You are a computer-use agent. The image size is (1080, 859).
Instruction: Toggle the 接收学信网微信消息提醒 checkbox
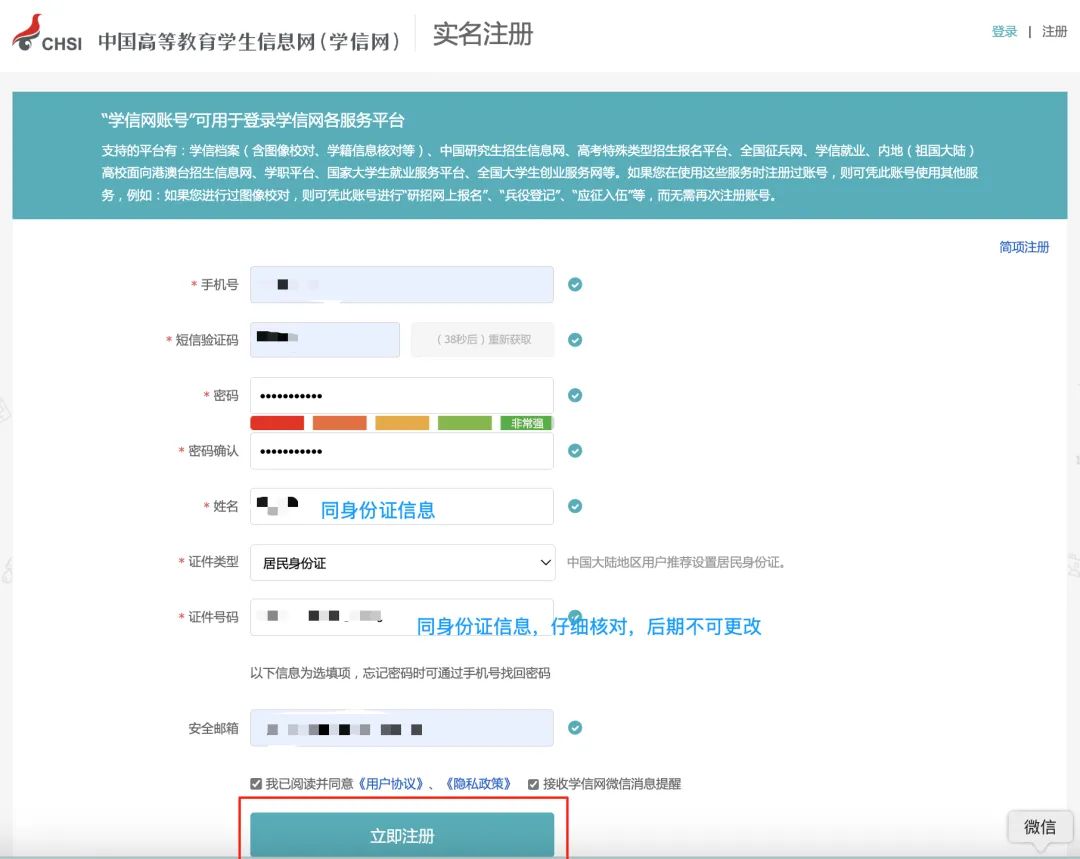coord(533,784)
